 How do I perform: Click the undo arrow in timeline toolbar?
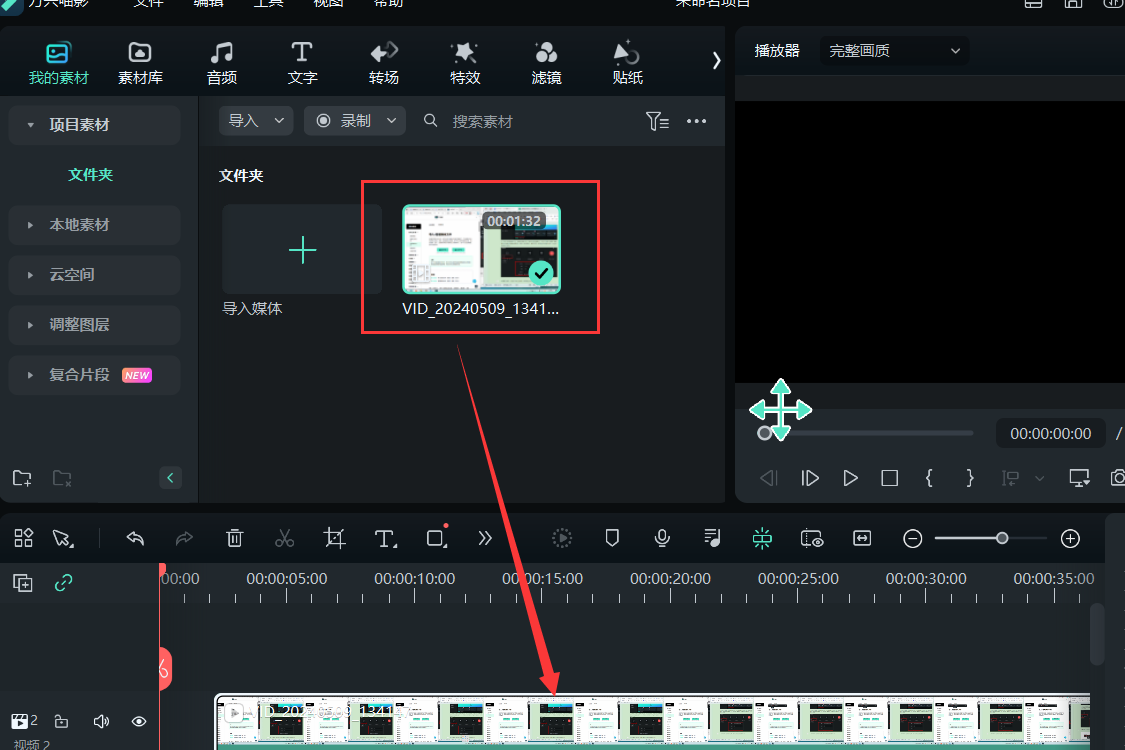point(135,538)
